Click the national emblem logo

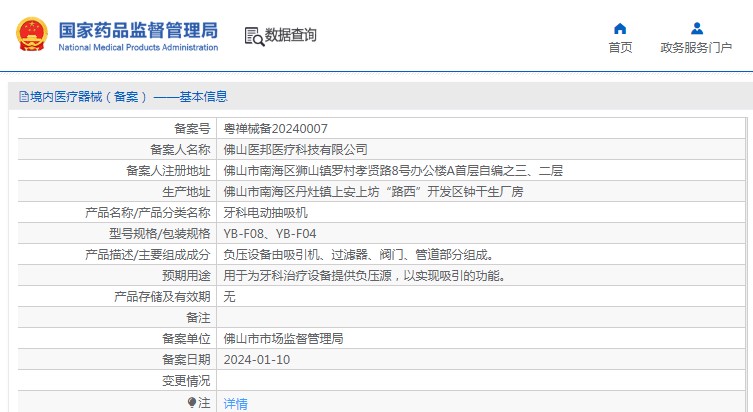tap(32, 35)
